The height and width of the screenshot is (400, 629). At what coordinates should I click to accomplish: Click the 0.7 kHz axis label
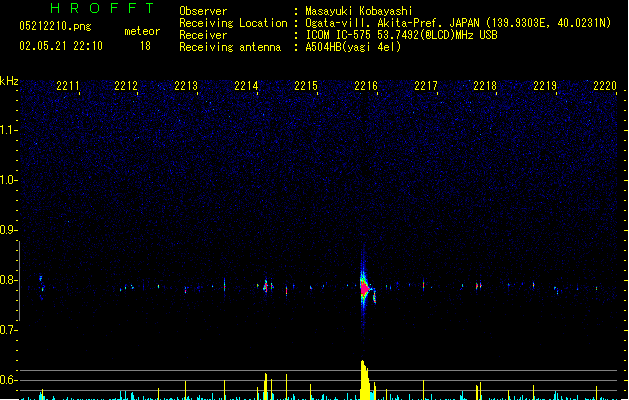pos(8,330)
